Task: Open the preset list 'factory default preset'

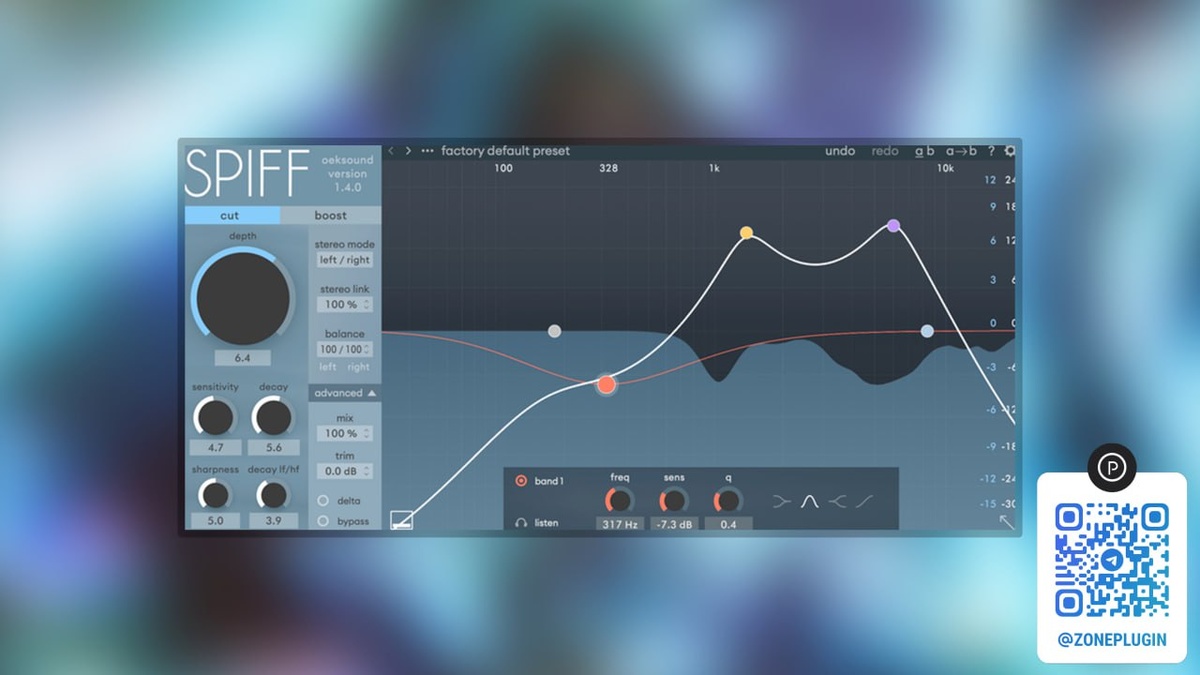Action: pyautogui.click(x=505, y=151)
